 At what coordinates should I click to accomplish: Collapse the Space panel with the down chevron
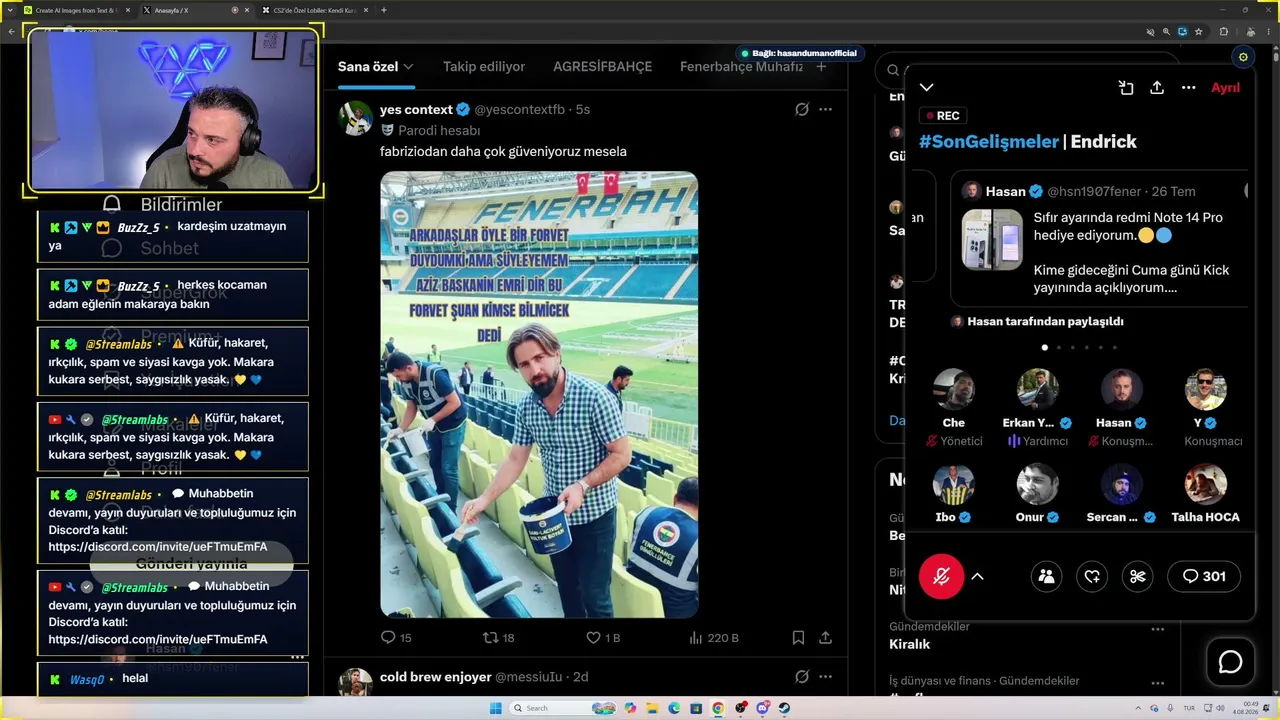927,88
